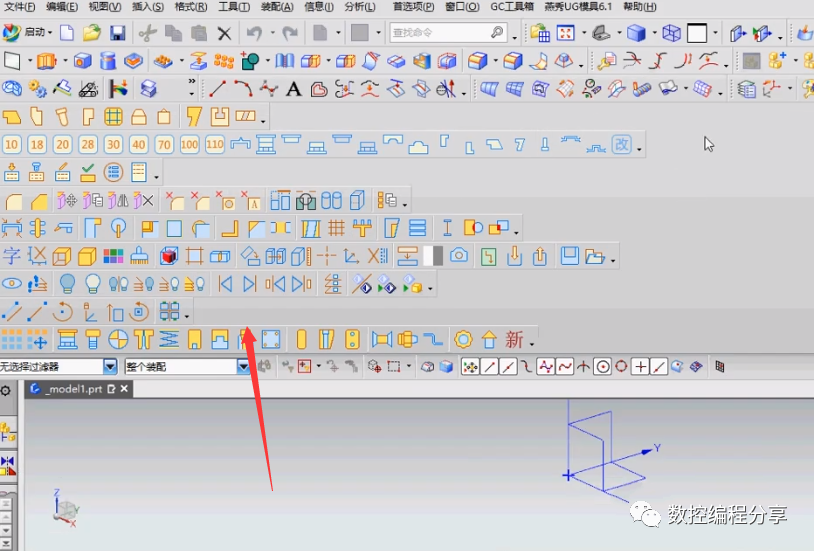The height and width of the screenshot is (551, 814).
Task: Click the white-gray gradient background icon
Action: click(x=433, y=256)
